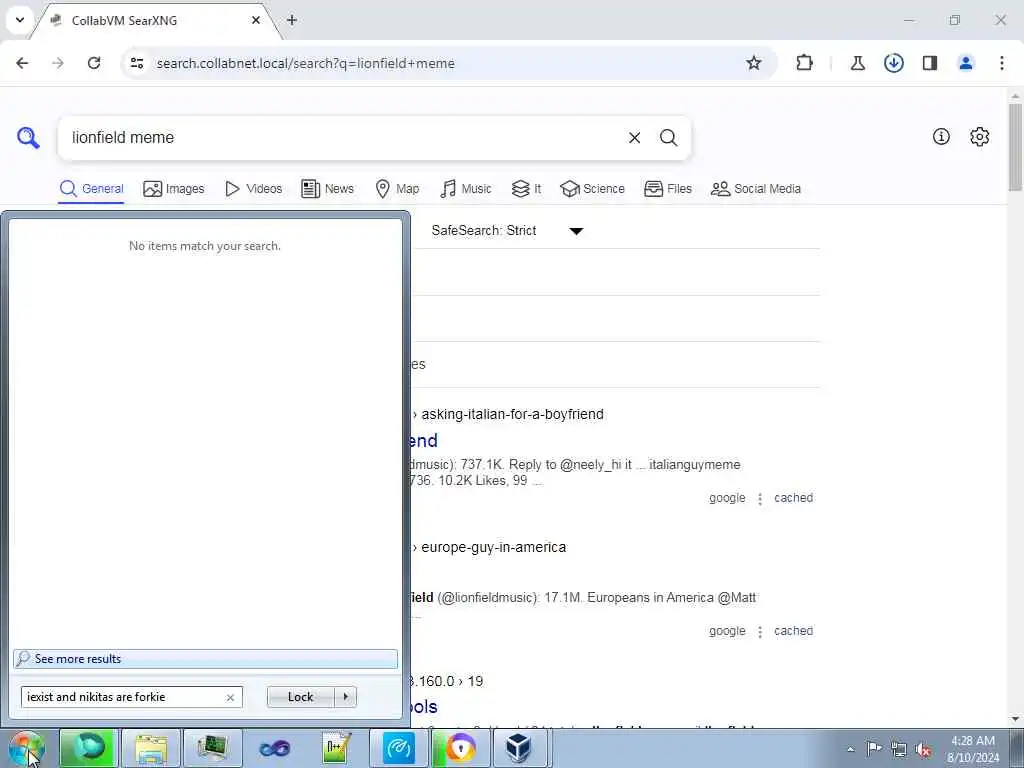Switch to the Music category tab
1024x768 pixels.
tap(466, 189)
